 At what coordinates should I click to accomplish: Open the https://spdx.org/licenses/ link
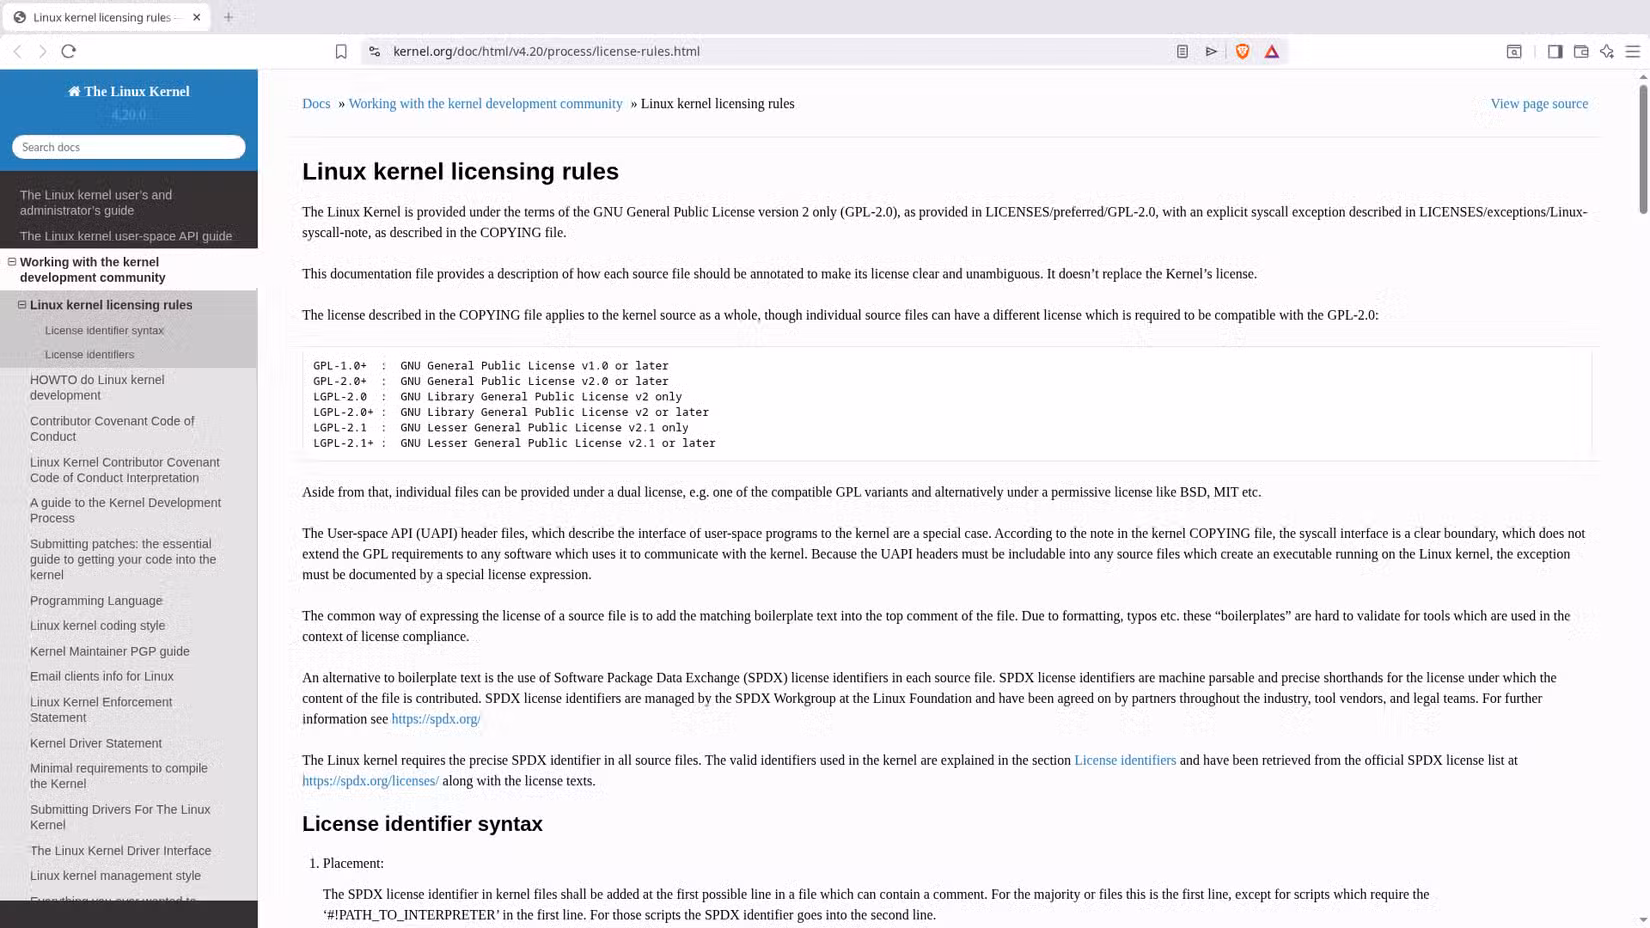(370, 781)
